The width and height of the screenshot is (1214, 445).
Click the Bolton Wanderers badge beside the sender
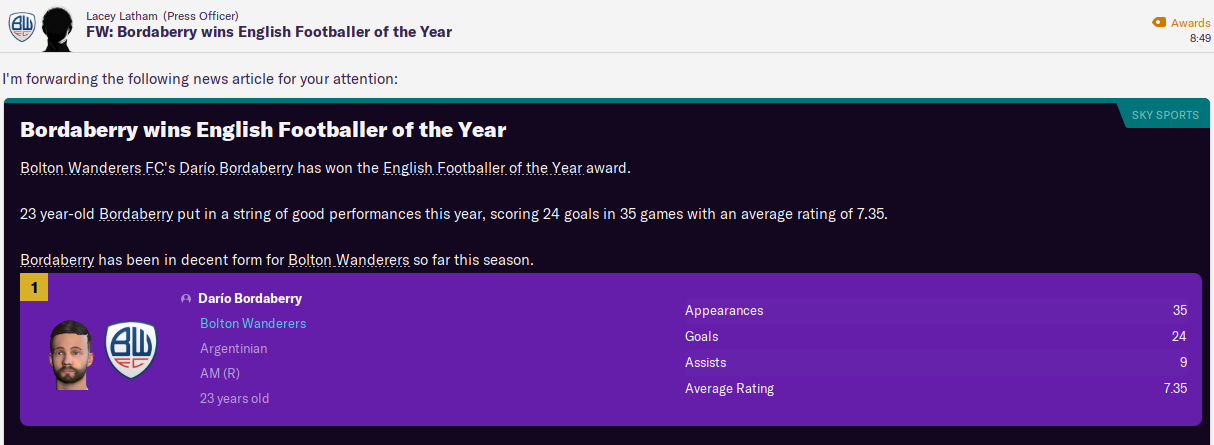[x=22, y=27]
